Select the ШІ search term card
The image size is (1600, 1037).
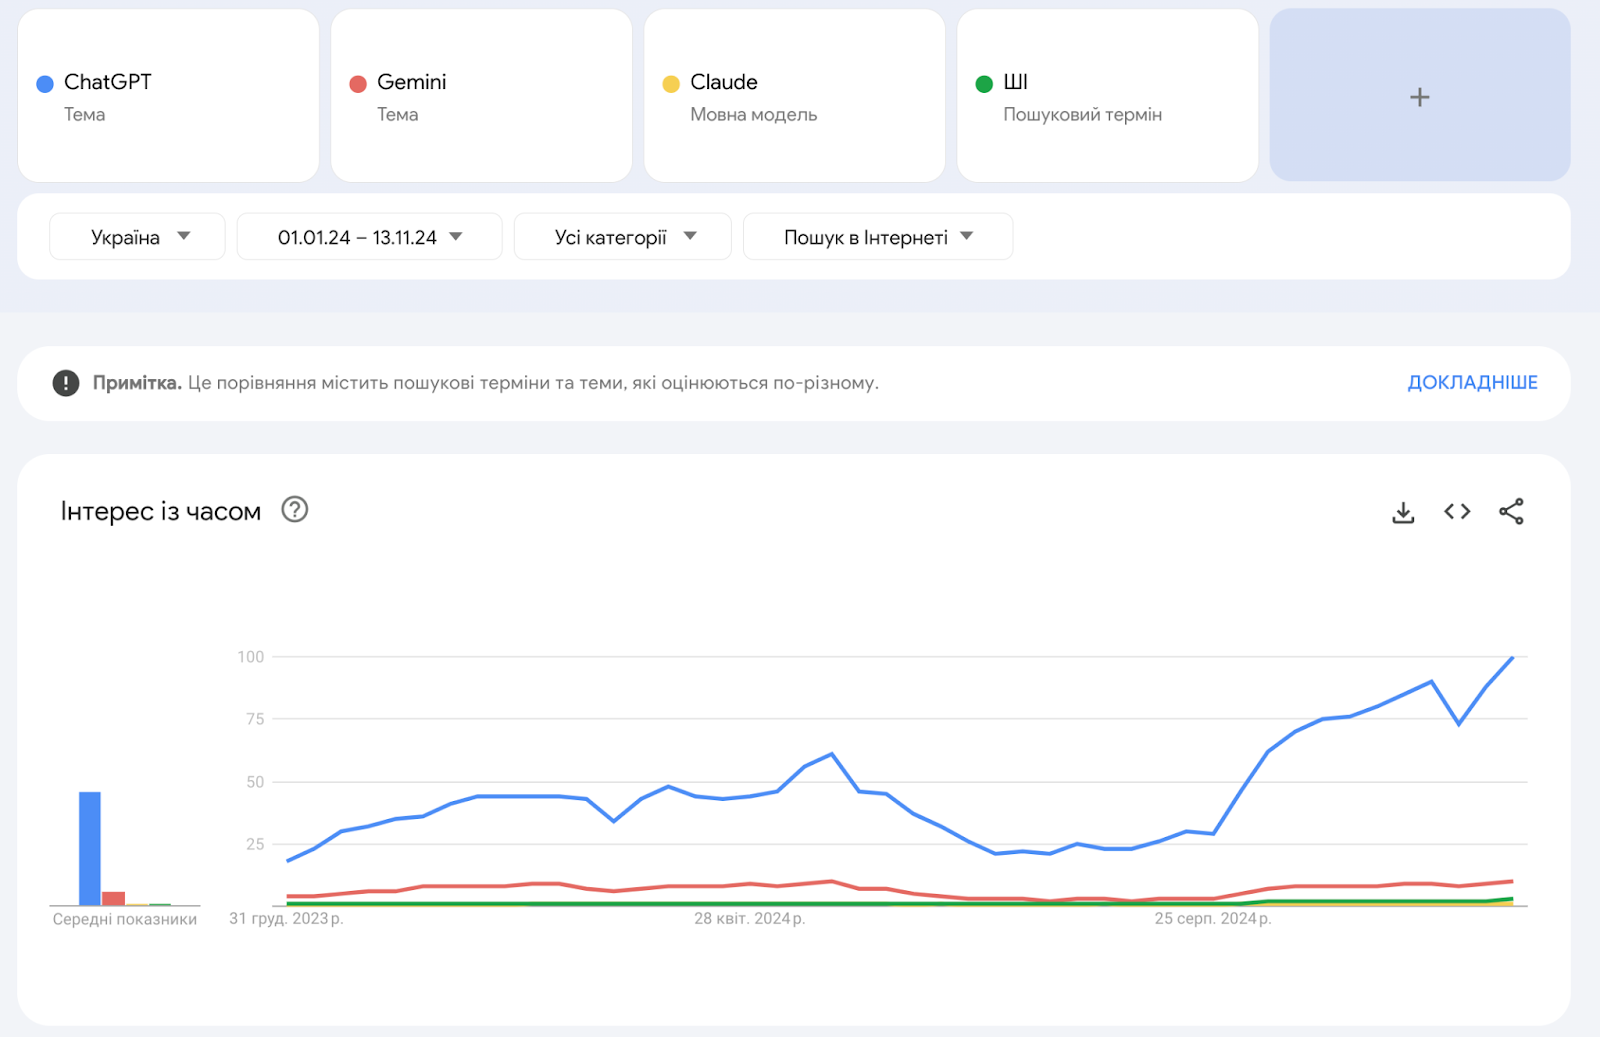pyautogui.click(x=1107, y=96)
